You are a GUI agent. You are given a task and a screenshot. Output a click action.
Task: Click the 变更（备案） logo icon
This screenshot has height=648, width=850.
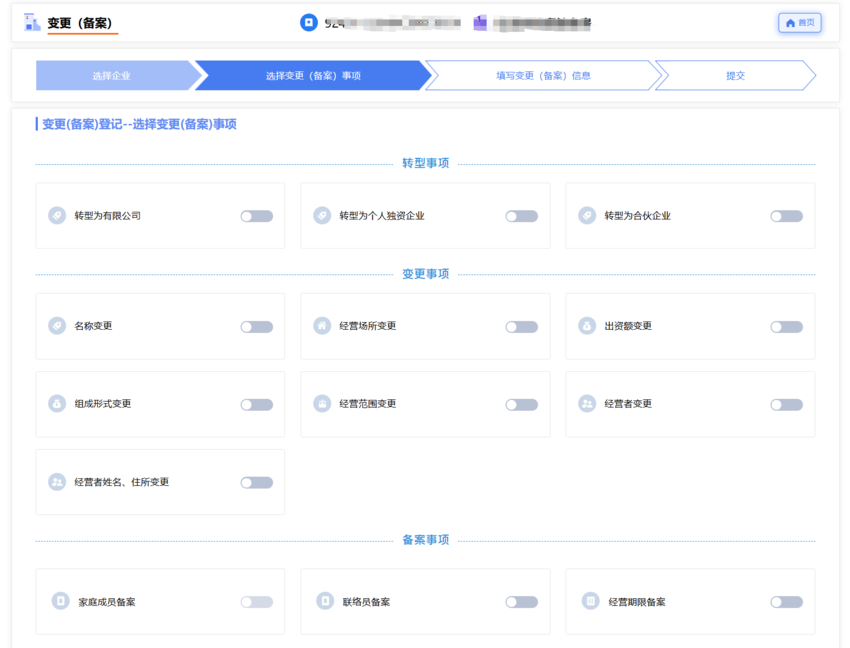point(32,22)
